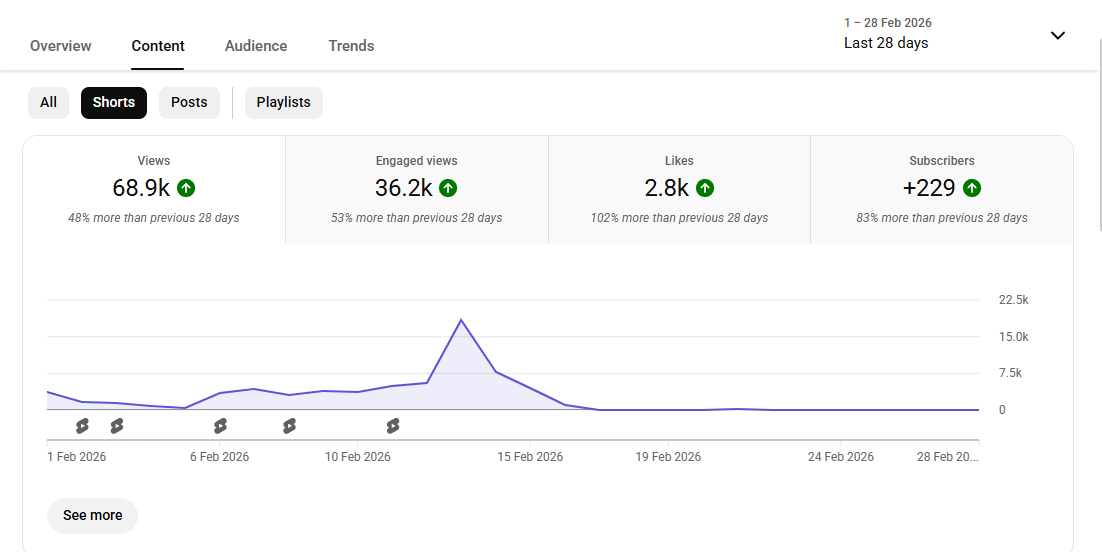Image resolution: width=1102 pixels, height=552 pixels.
Task: Filter content by the All chip
Action: tap(48, 102)
